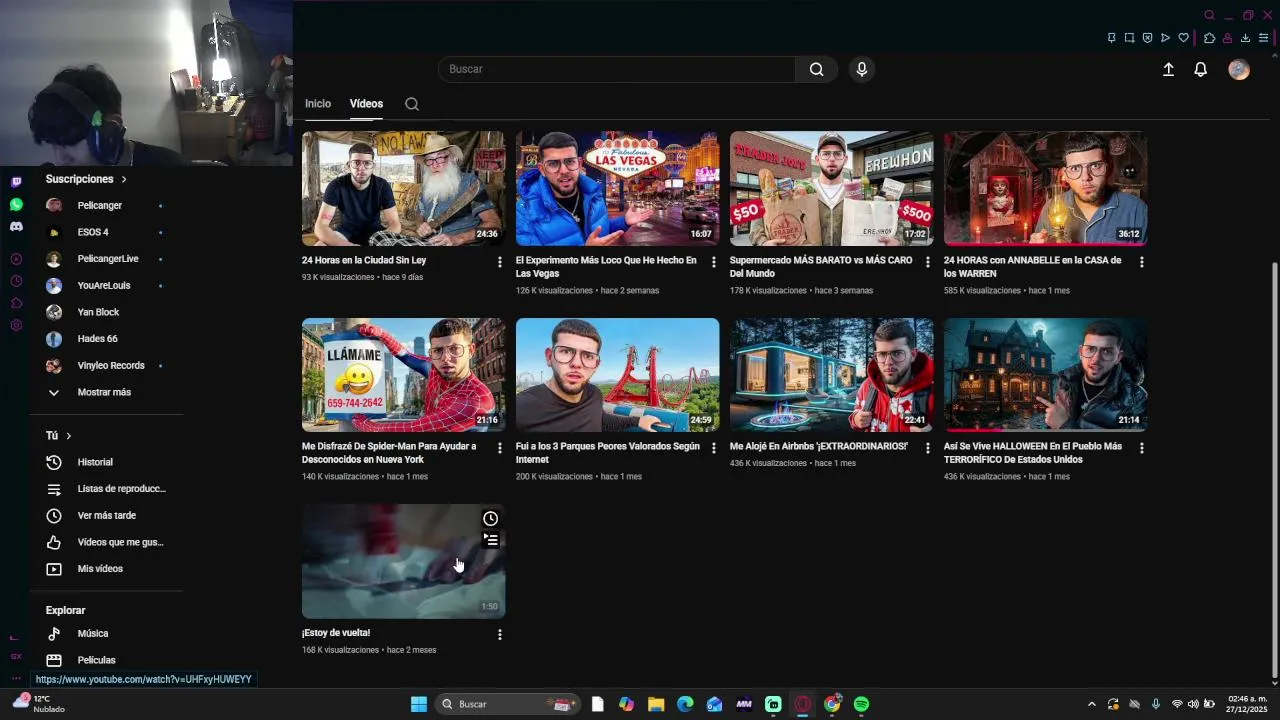
Task: Click the pin icon in browser toolbar
Action: (x=1111, y=38)
